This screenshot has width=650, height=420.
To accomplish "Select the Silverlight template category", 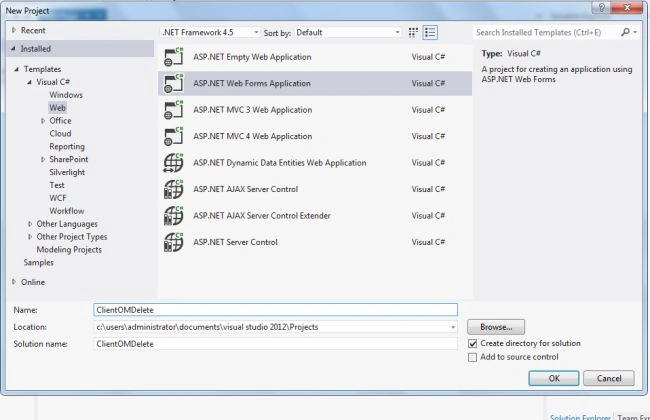I will pyautogui.click(x=67, y=172).
